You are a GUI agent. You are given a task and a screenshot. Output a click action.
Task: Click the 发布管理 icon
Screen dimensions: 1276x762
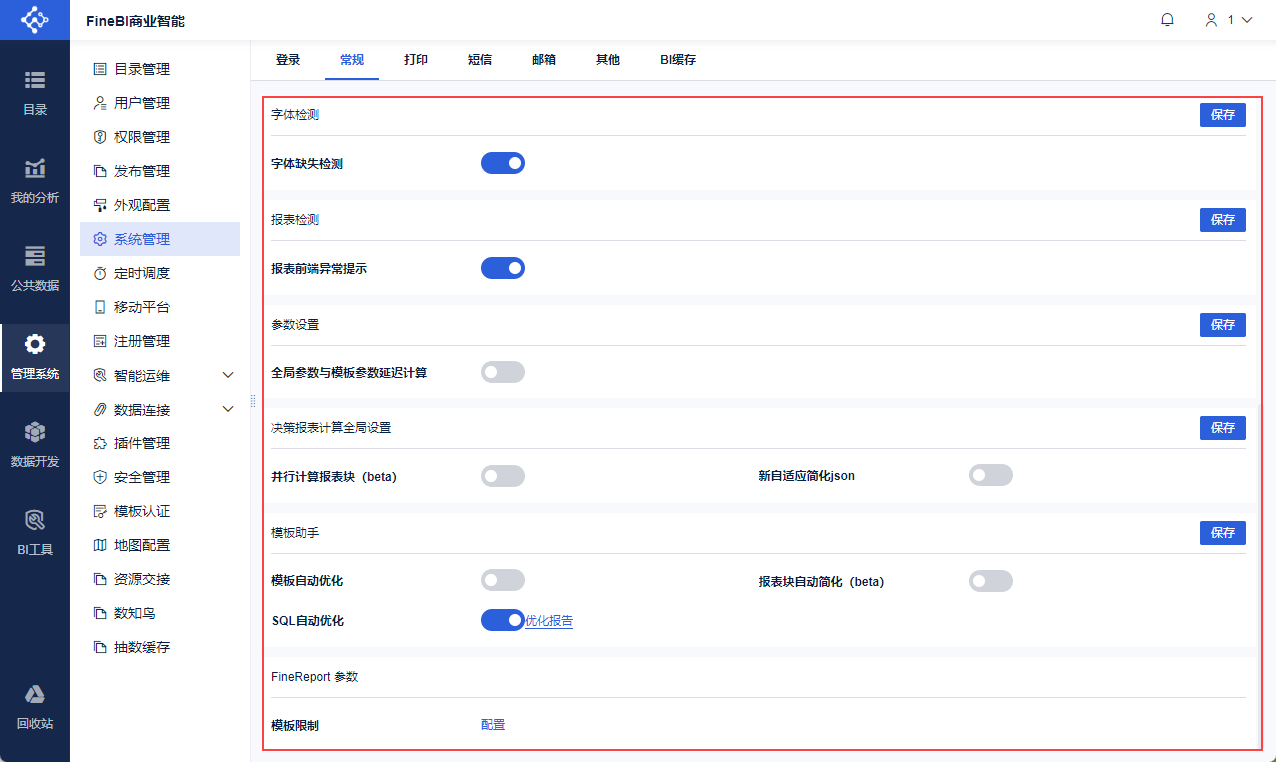100,171
